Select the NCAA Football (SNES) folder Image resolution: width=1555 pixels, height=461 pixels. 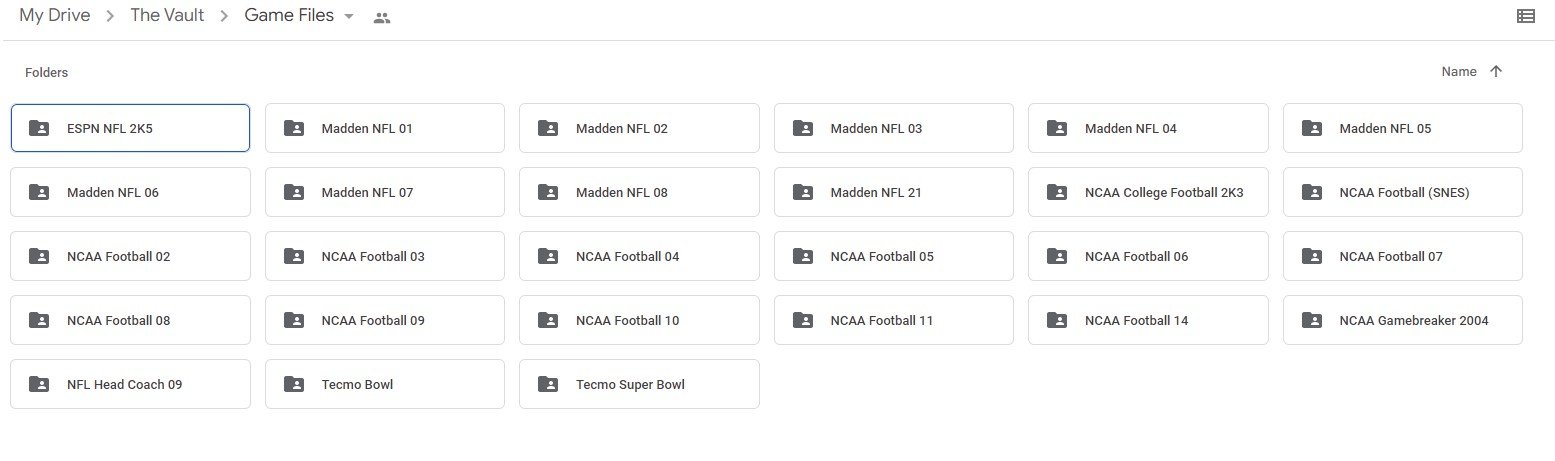click(1402, 192)
